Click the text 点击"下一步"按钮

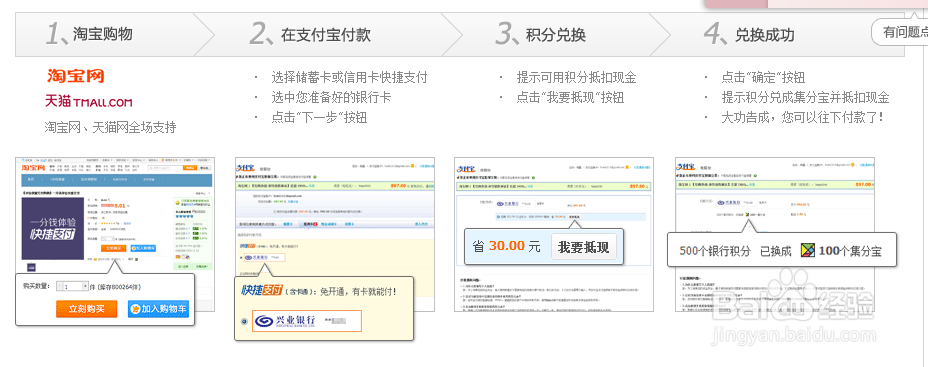tap(320, 117)
